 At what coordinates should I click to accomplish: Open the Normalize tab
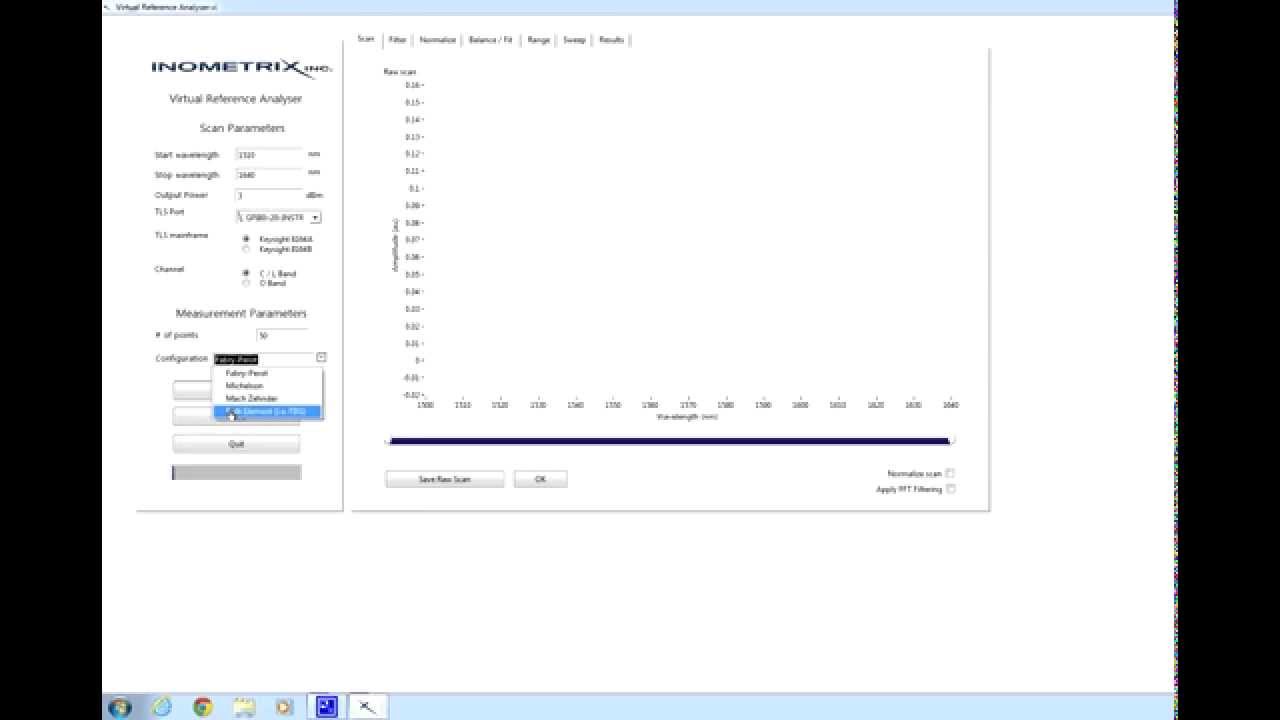437,40
